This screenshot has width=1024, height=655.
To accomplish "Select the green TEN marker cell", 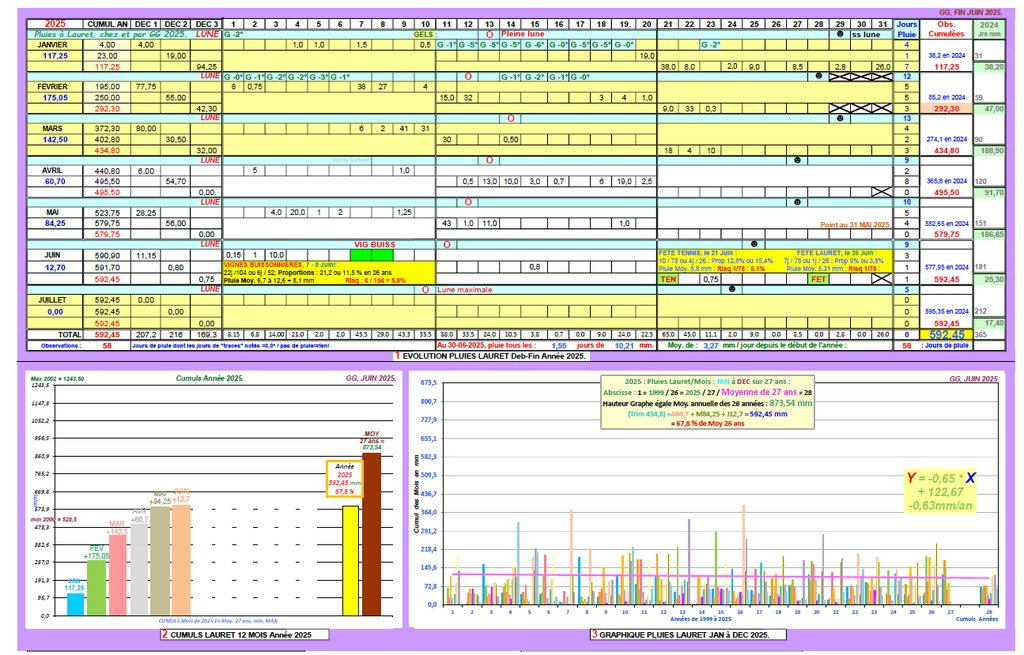I will click(668, 279).
